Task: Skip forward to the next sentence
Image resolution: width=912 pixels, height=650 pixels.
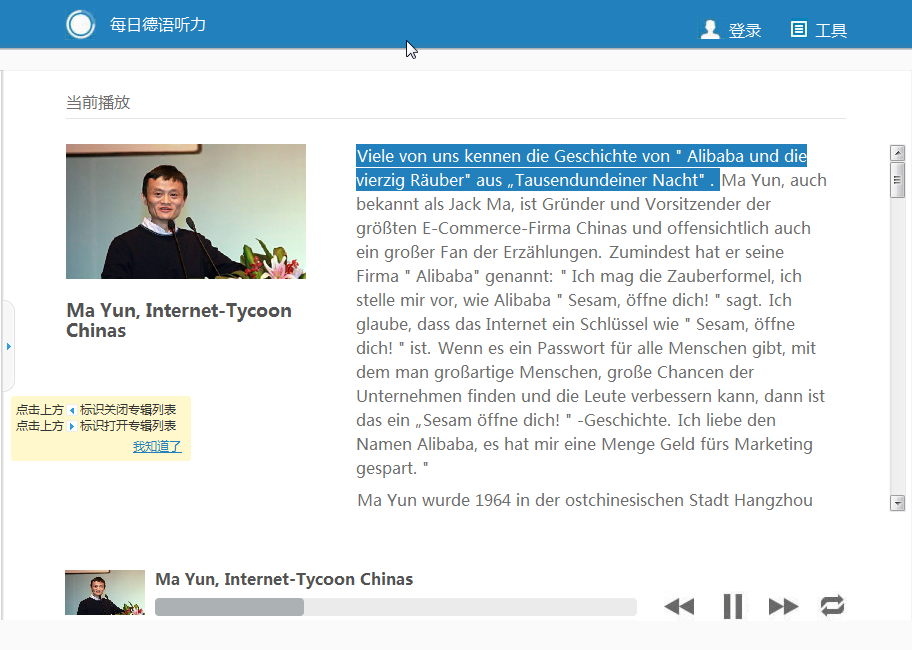Action: pyautogui.click(x=783, y=606)
